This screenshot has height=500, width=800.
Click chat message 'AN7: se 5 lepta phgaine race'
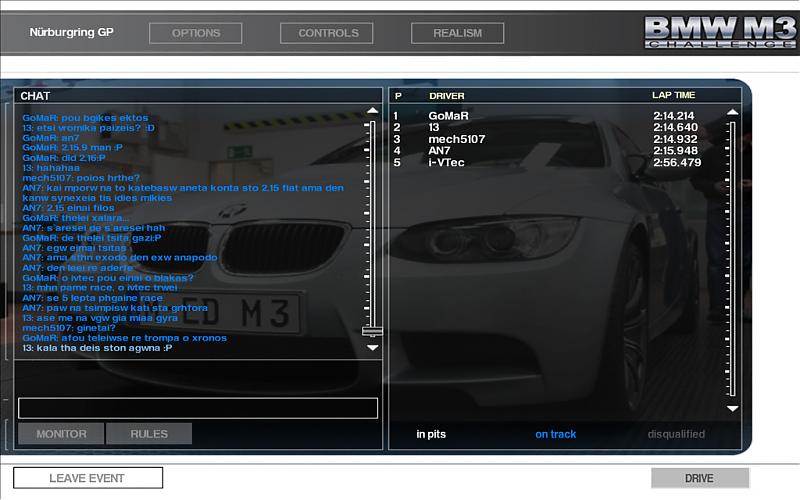(92, 298)
